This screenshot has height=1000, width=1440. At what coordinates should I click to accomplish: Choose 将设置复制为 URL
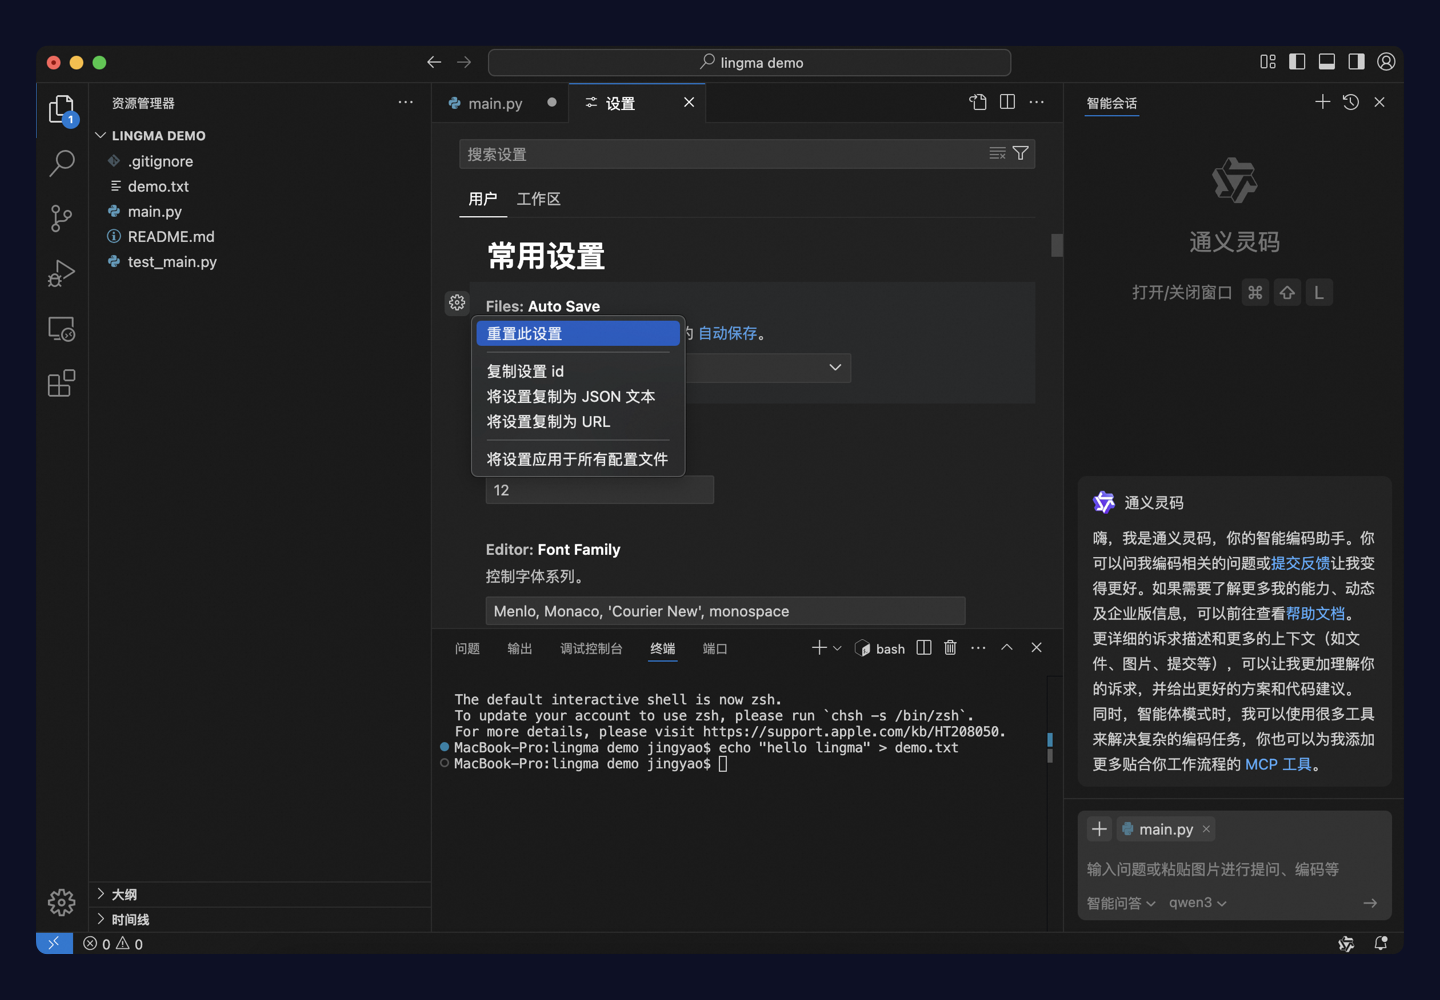(578, 421)
